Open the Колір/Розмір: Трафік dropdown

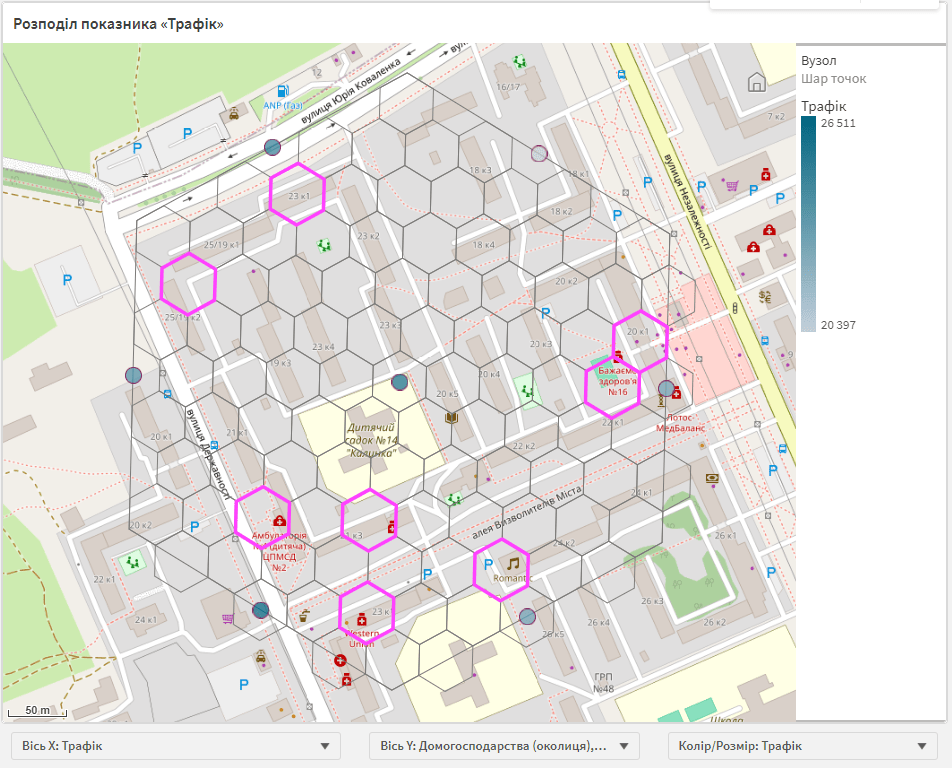tap(802, 746)
